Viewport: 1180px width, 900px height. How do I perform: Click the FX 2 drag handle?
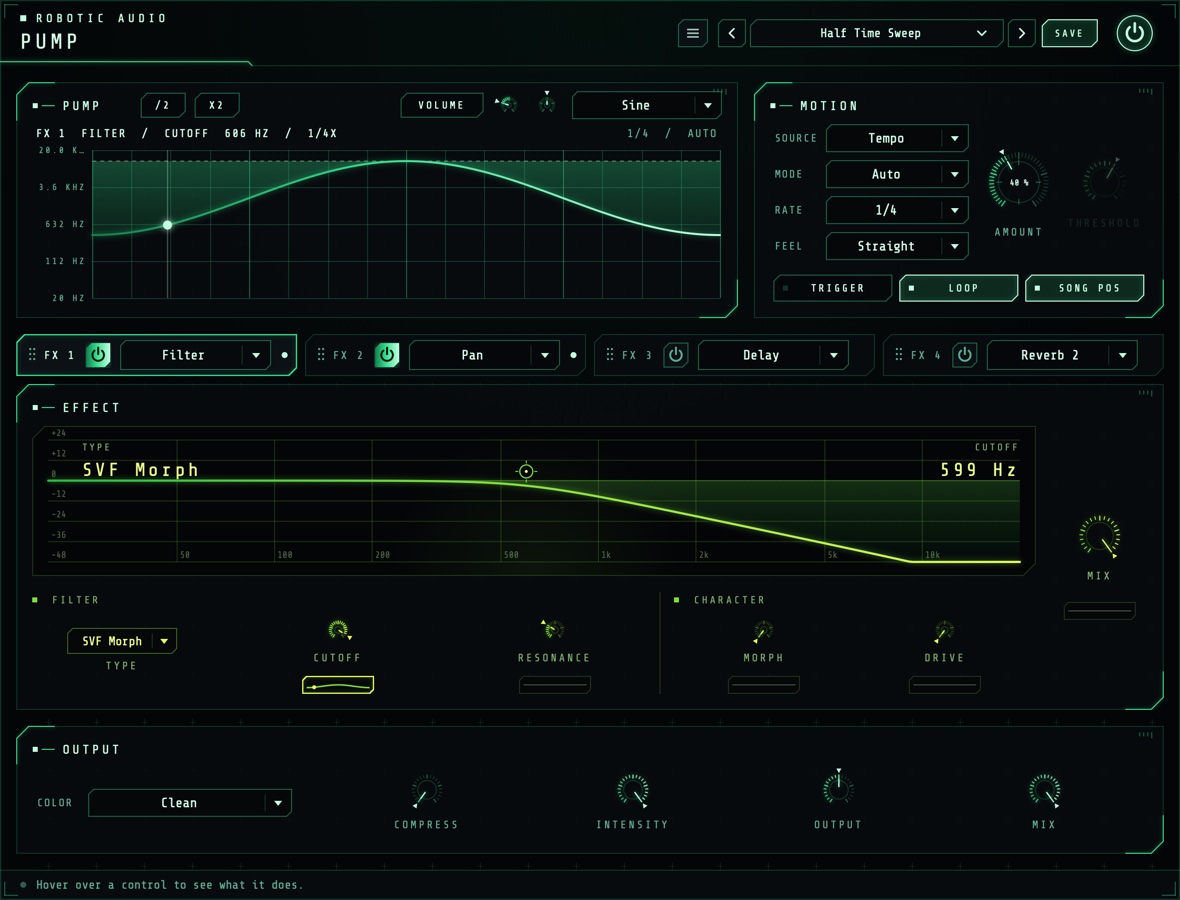click(x=321, y=354)
